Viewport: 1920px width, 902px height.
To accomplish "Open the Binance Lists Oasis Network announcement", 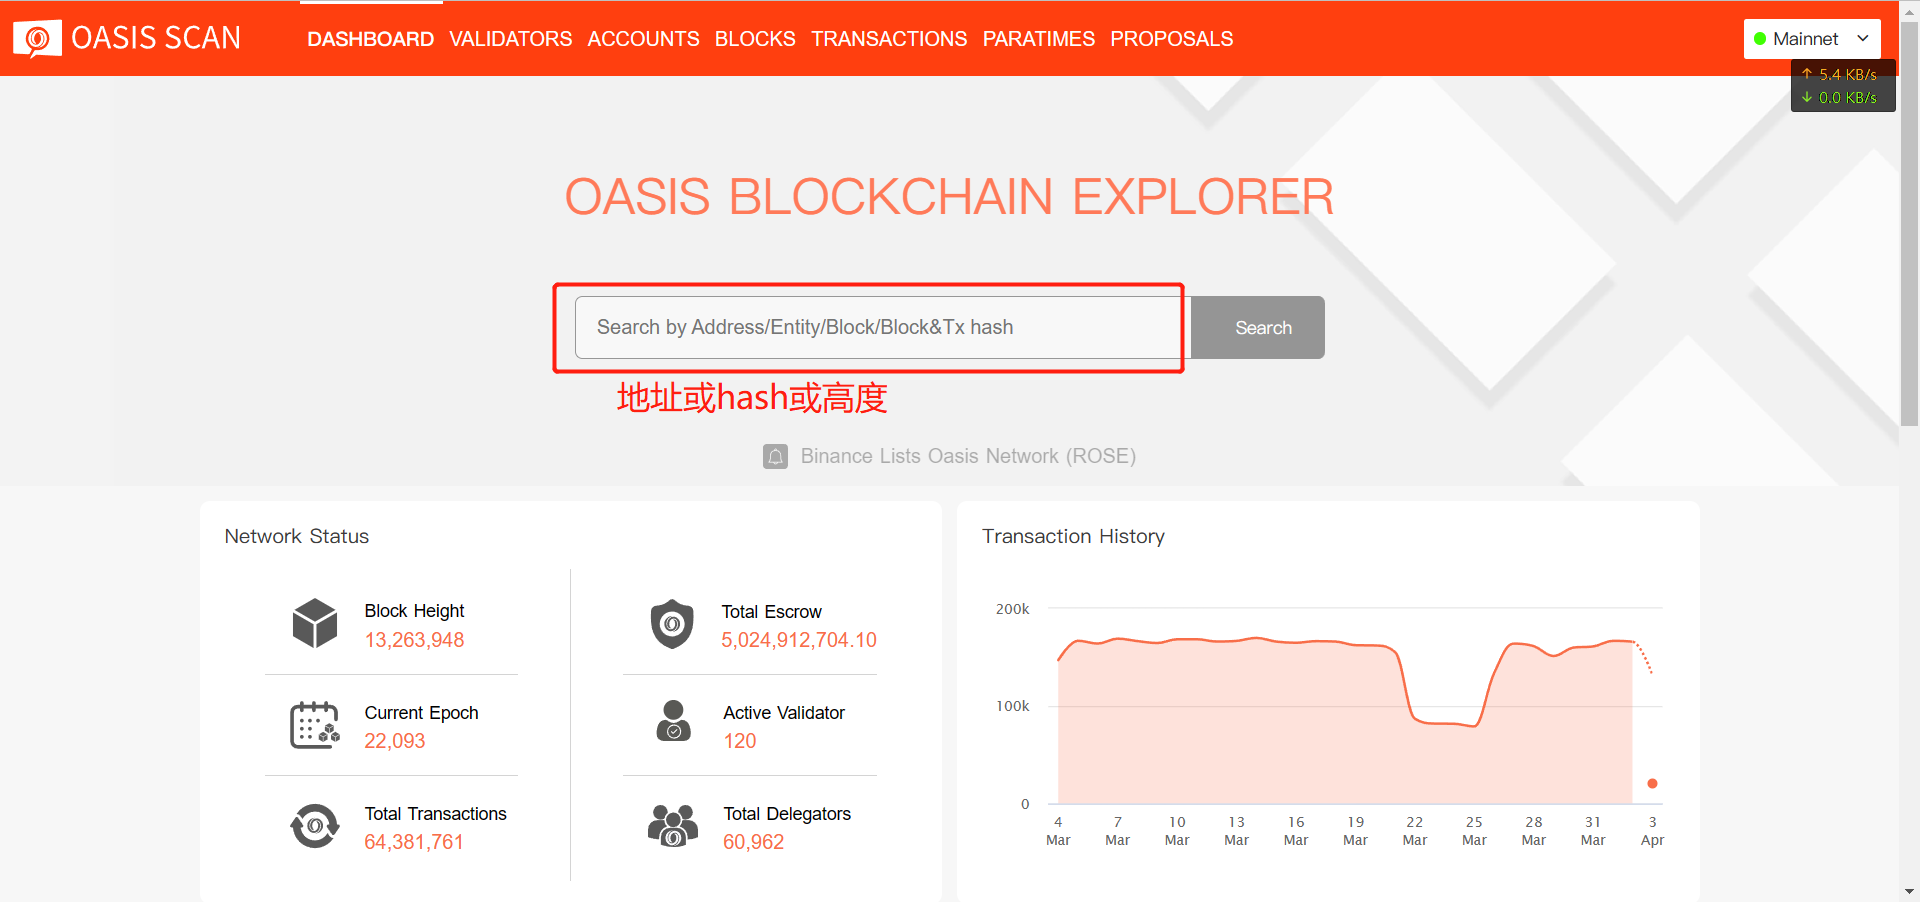I will (x=968, y=456).
